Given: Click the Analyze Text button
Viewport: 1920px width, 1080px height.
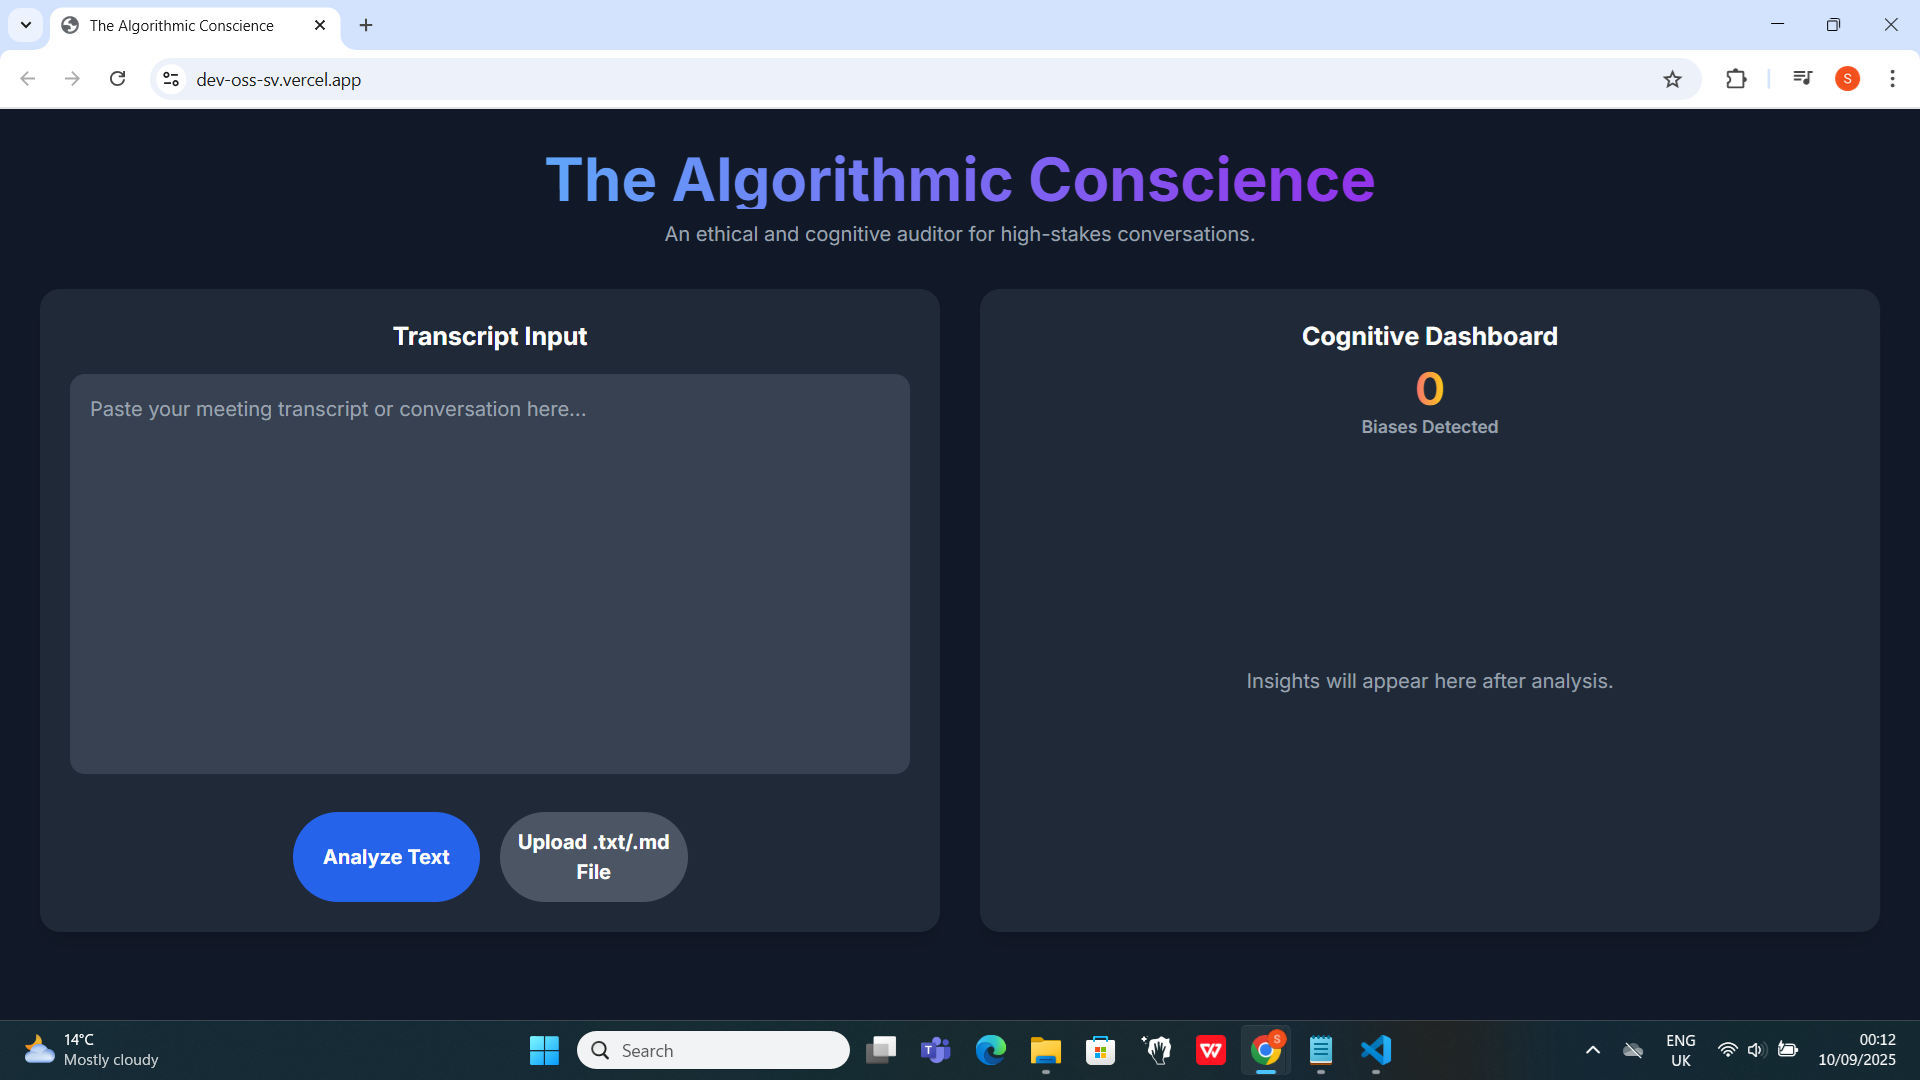Looking at the screenshot, I should click(x=386, y=857).
